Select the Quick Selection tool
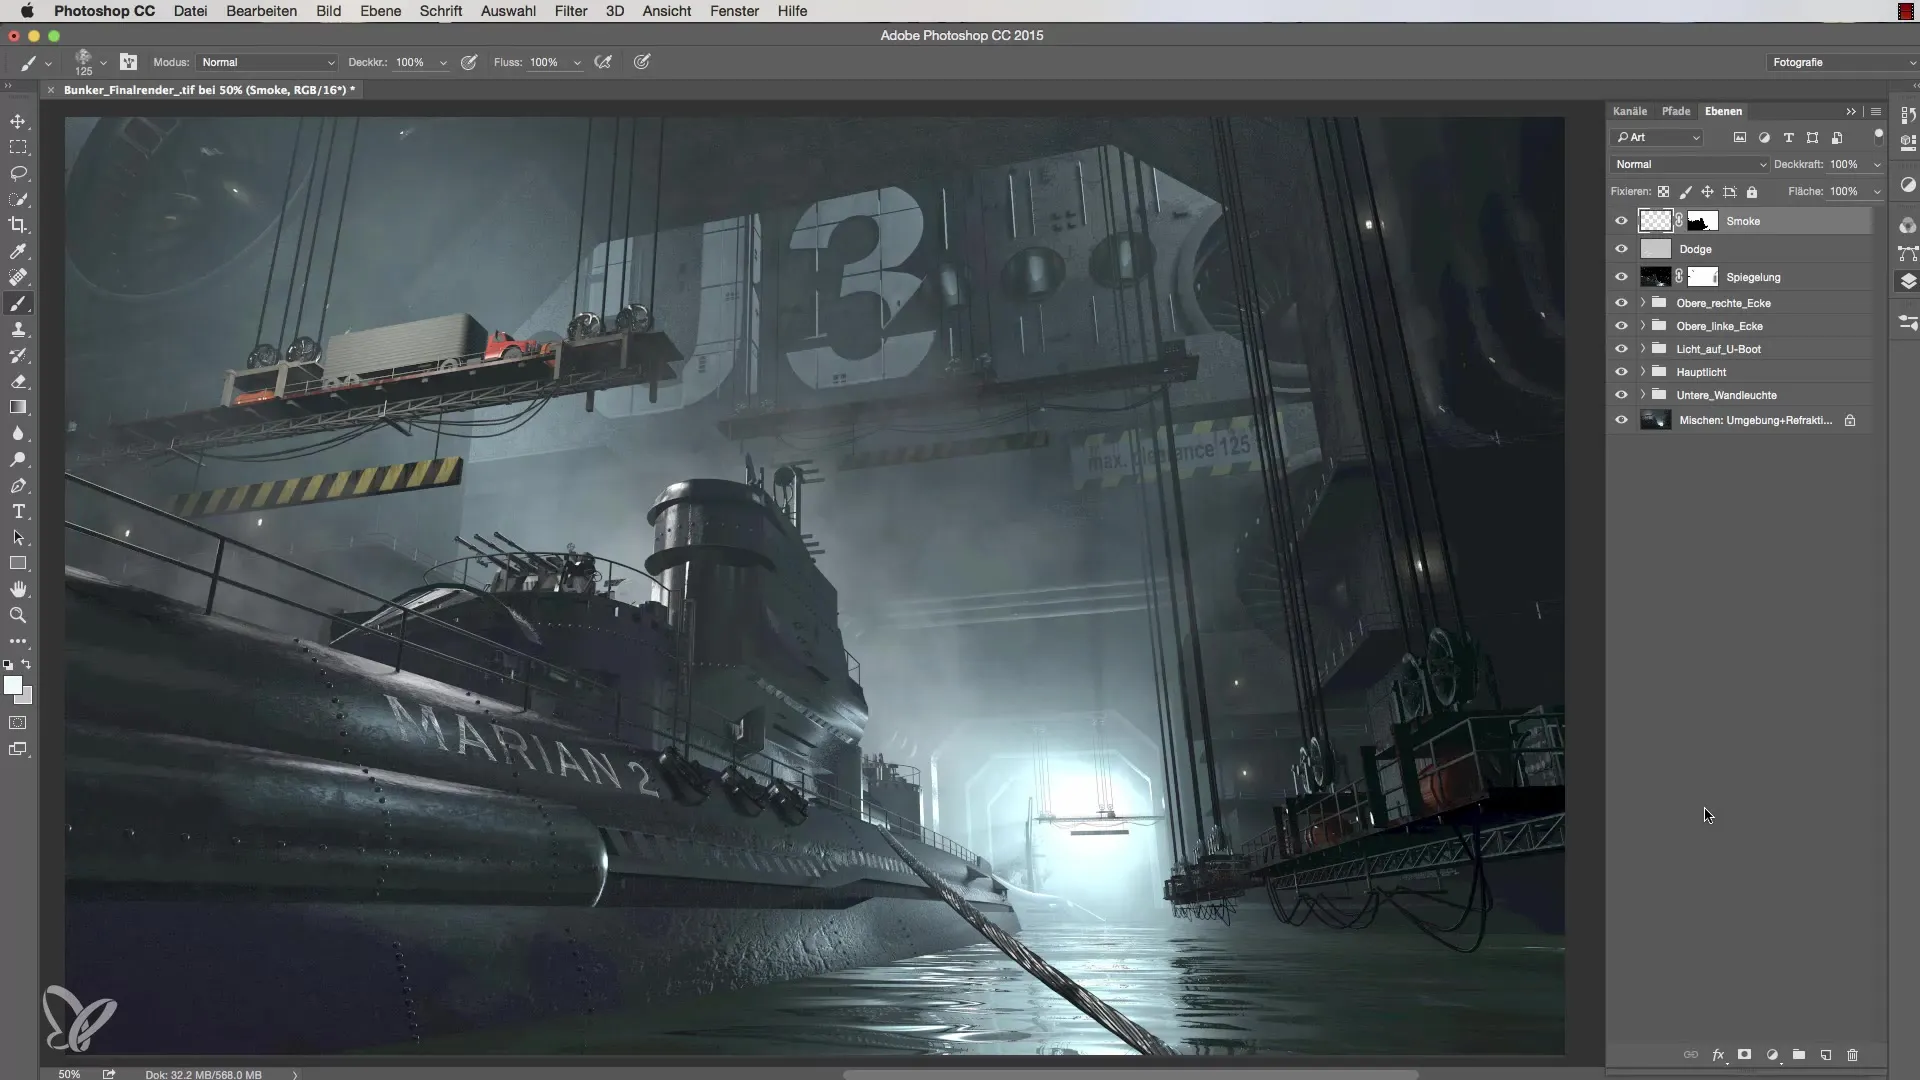Screen dimensions: 1920x1080 click(18, 199)
